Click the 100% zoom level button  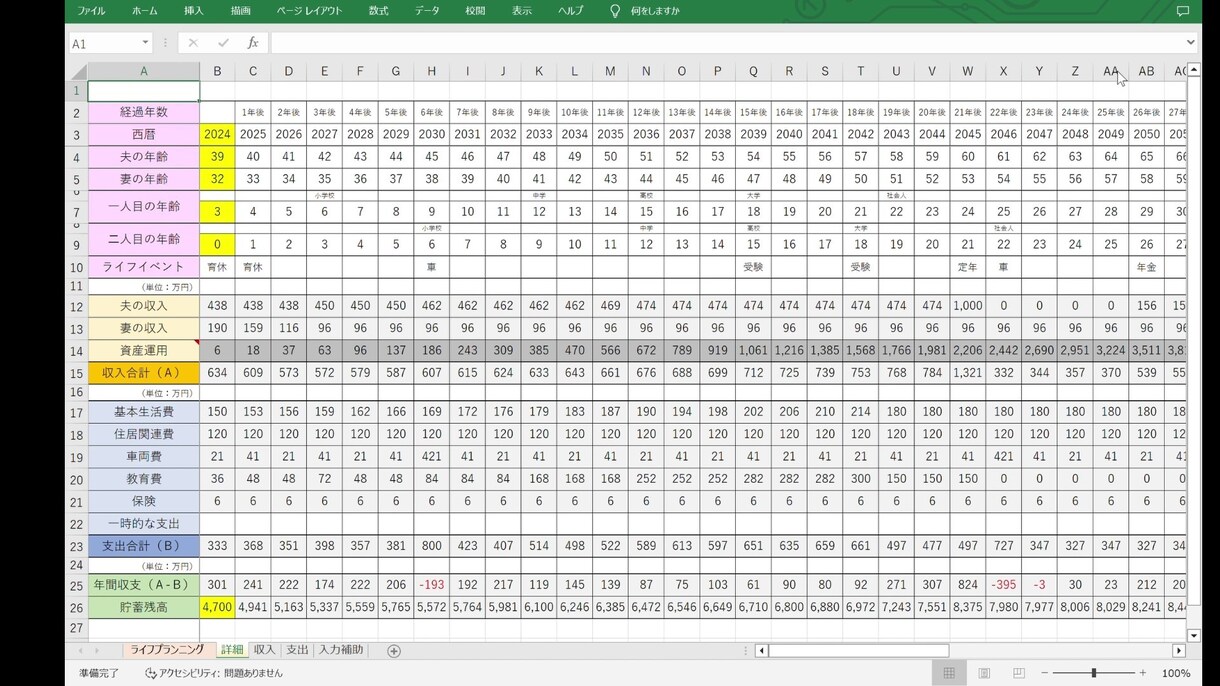tap(1176, 673)
